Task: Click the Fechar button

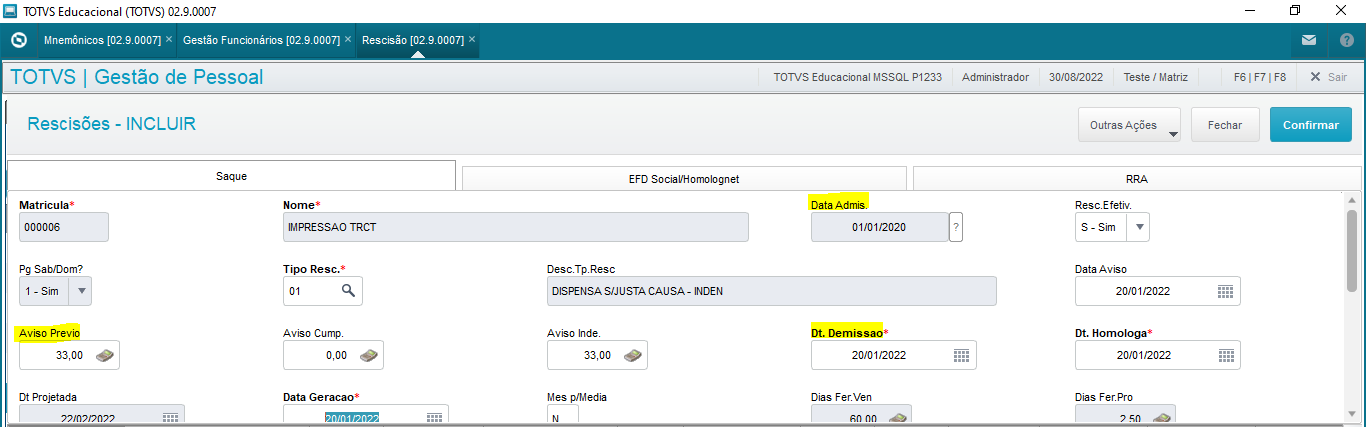Action: 1225,125
